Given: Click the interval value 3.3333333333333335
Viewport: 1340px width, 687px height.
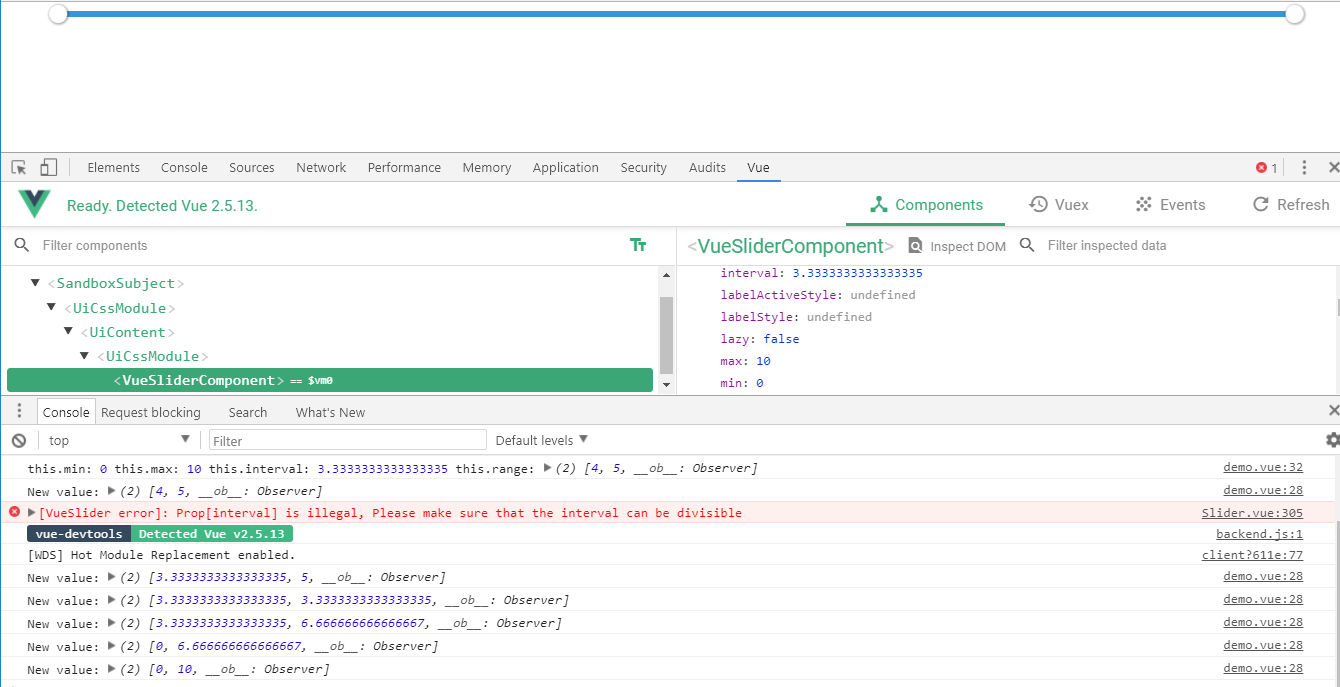Looking at the screenshot, I should click(x=857, y=273).
